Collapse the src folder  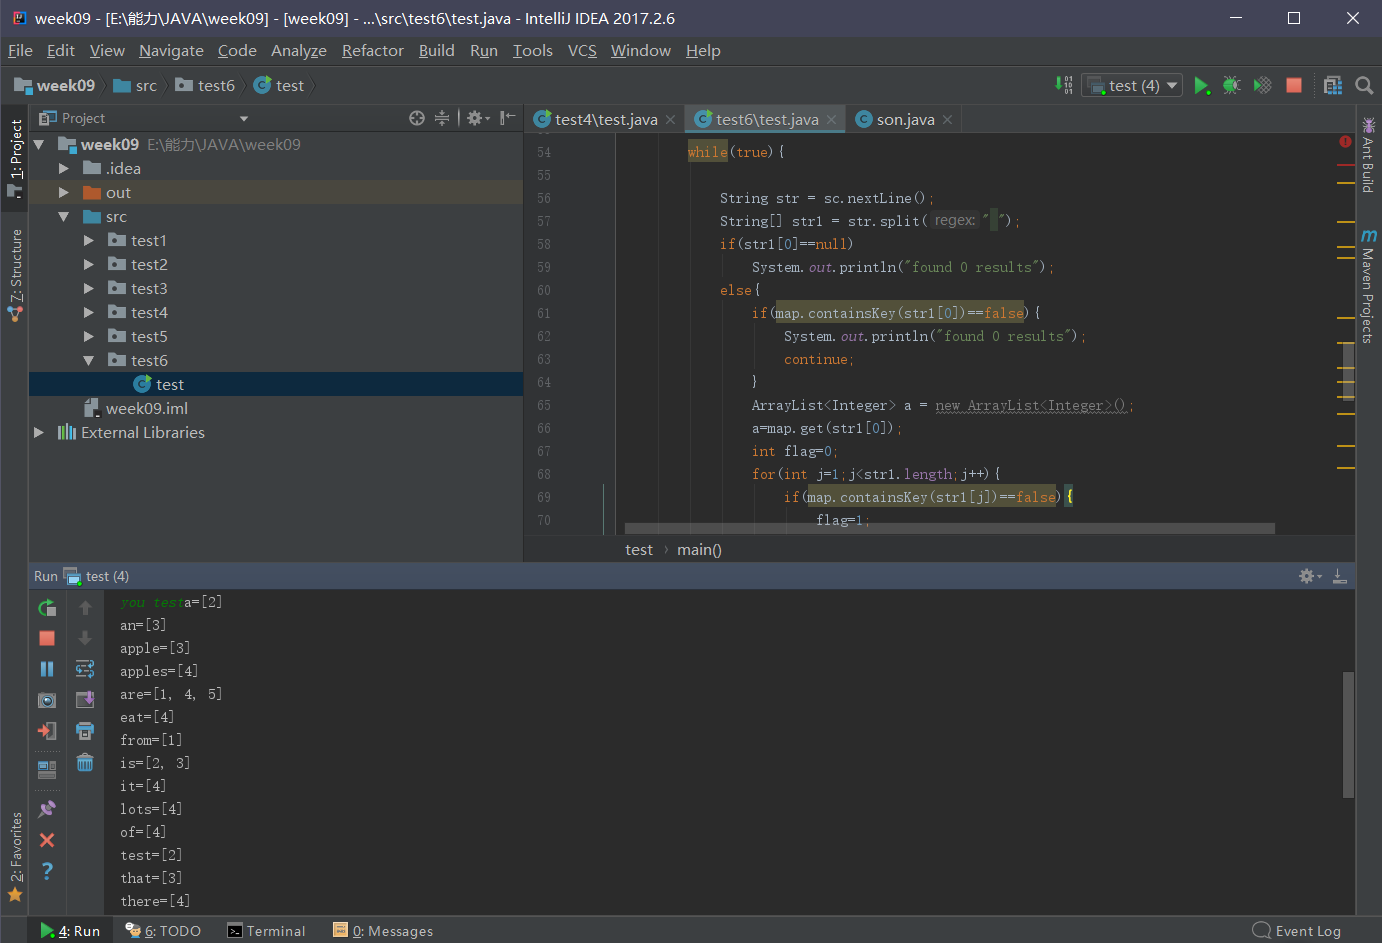click(x=64, y=217)
